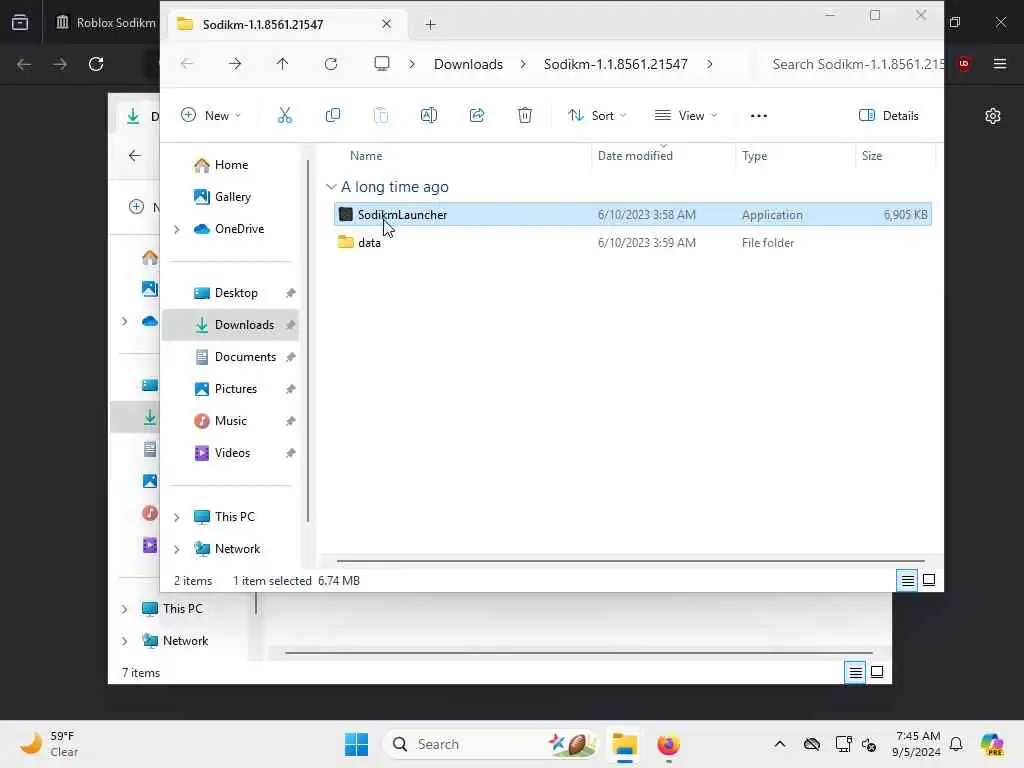Open the notifications bell in taskbar
1024x768 pixels.
point(956,744)
